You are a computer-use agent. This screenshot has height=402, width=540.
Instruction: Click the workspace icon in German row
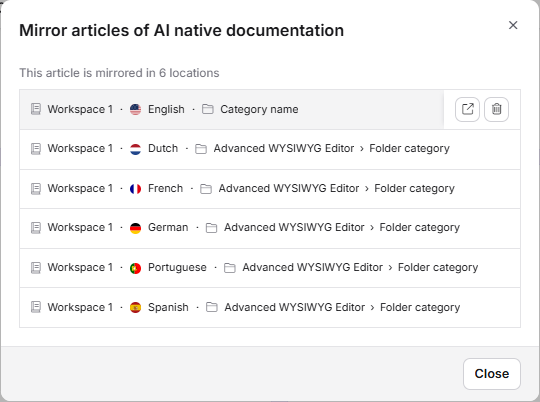pyautogui.click(x=36, y=228)
